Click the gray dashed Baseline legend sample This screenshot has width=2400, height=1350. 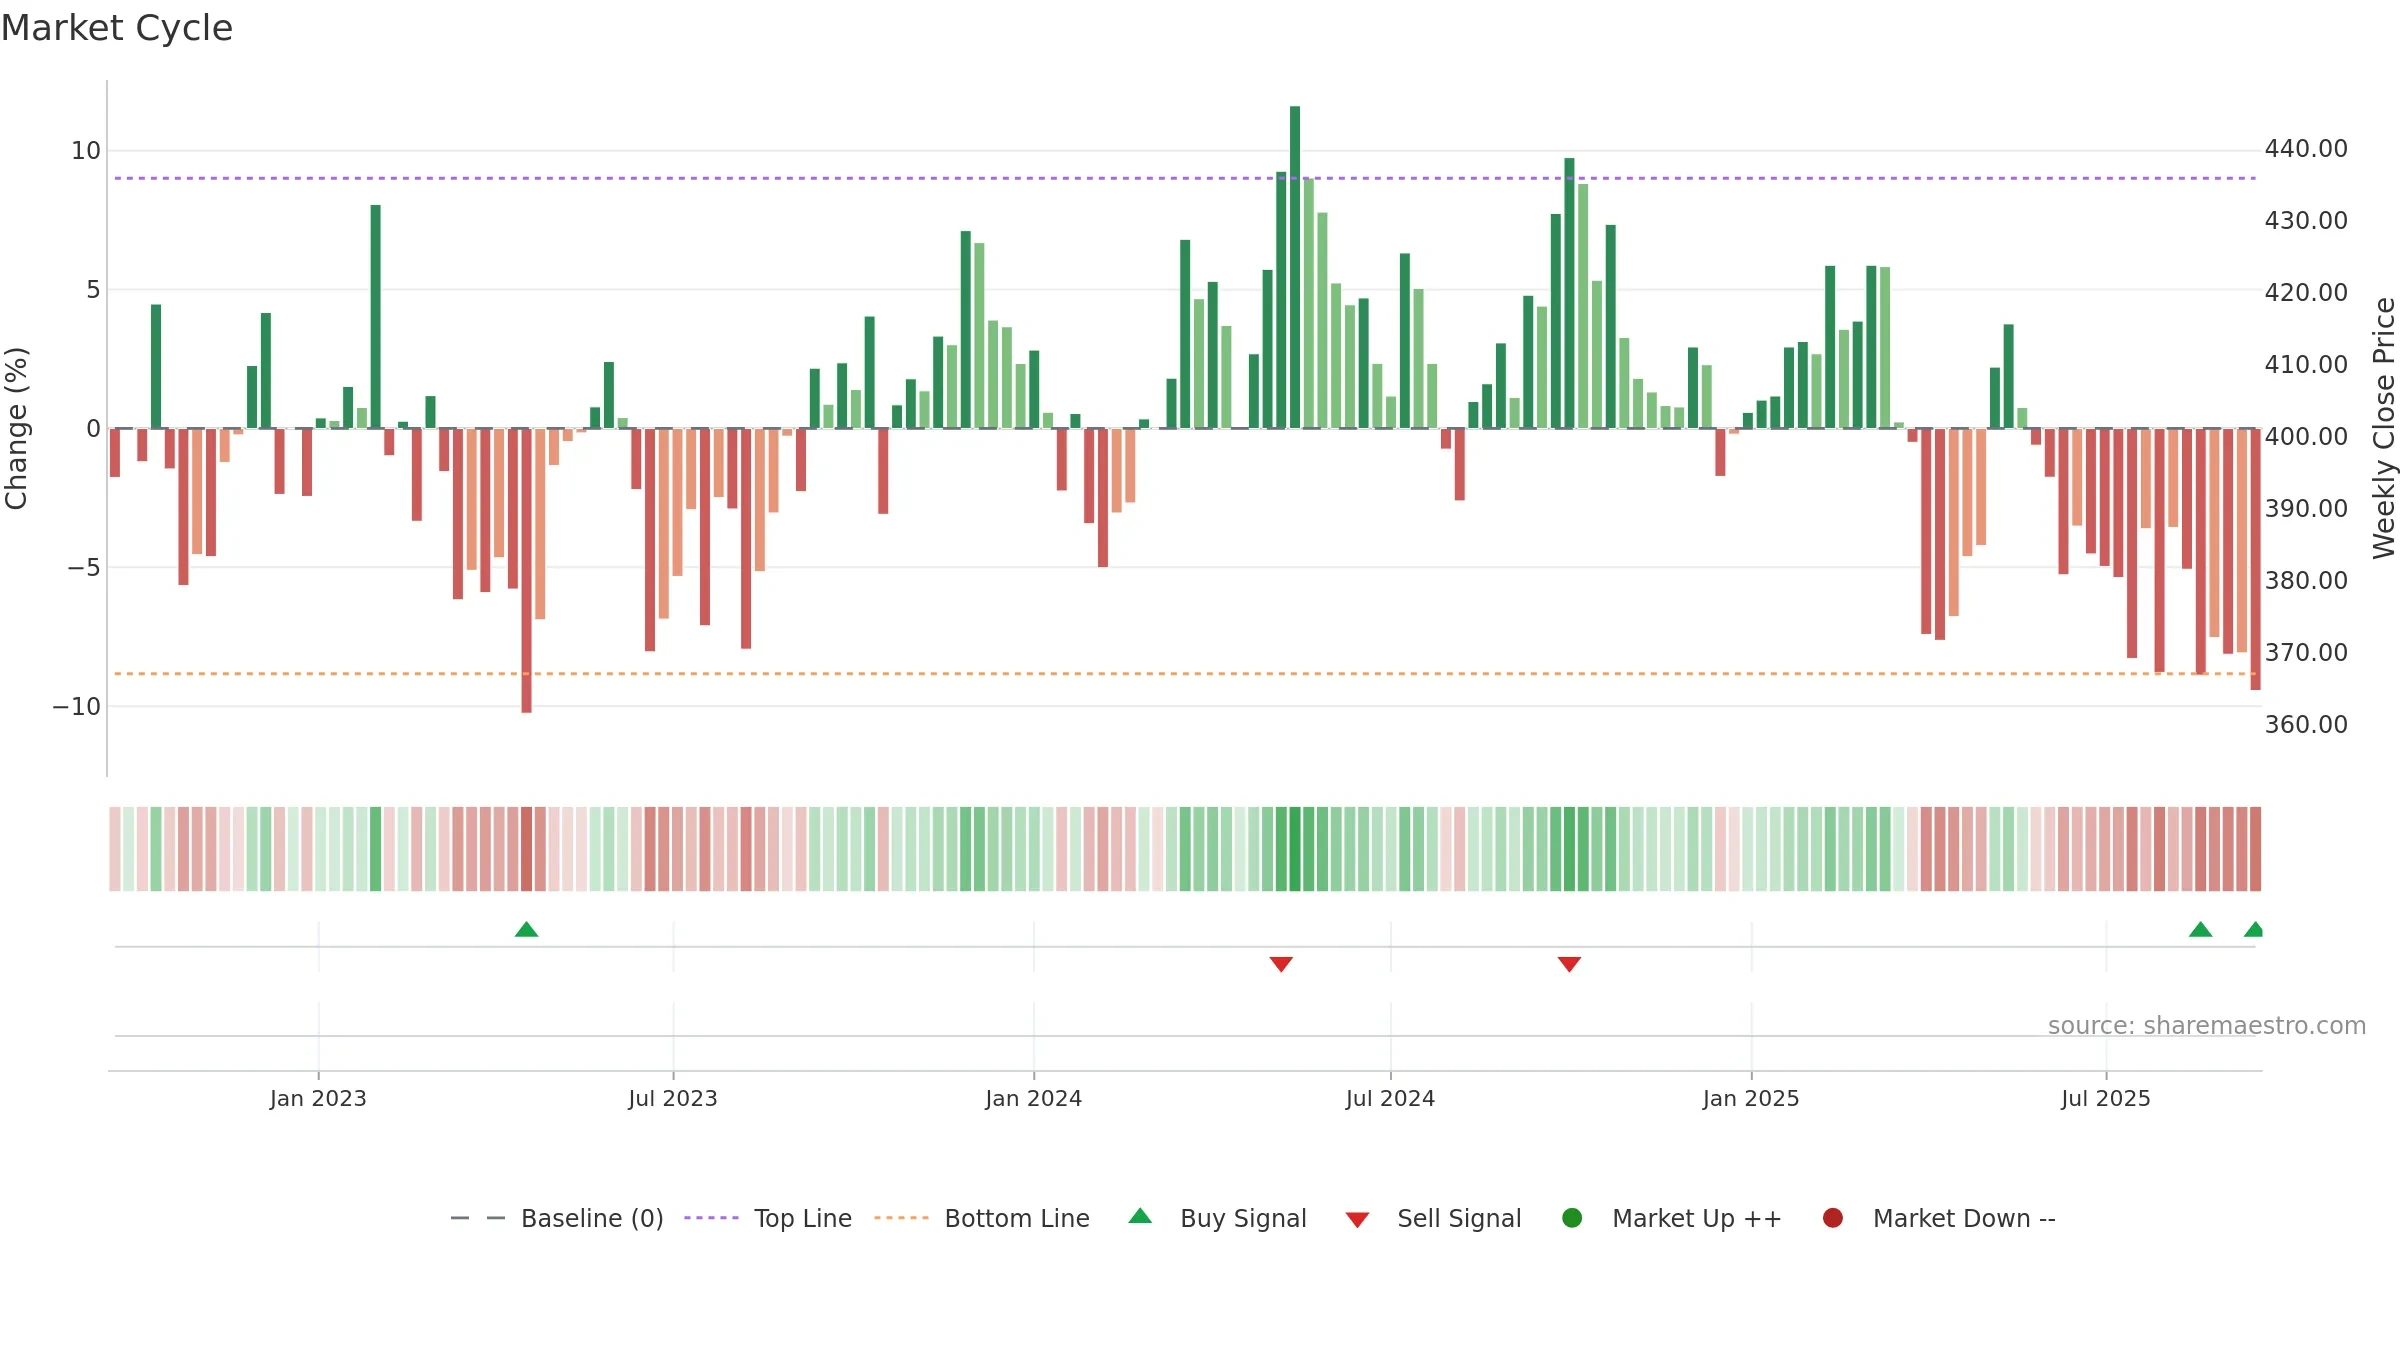478,1218
